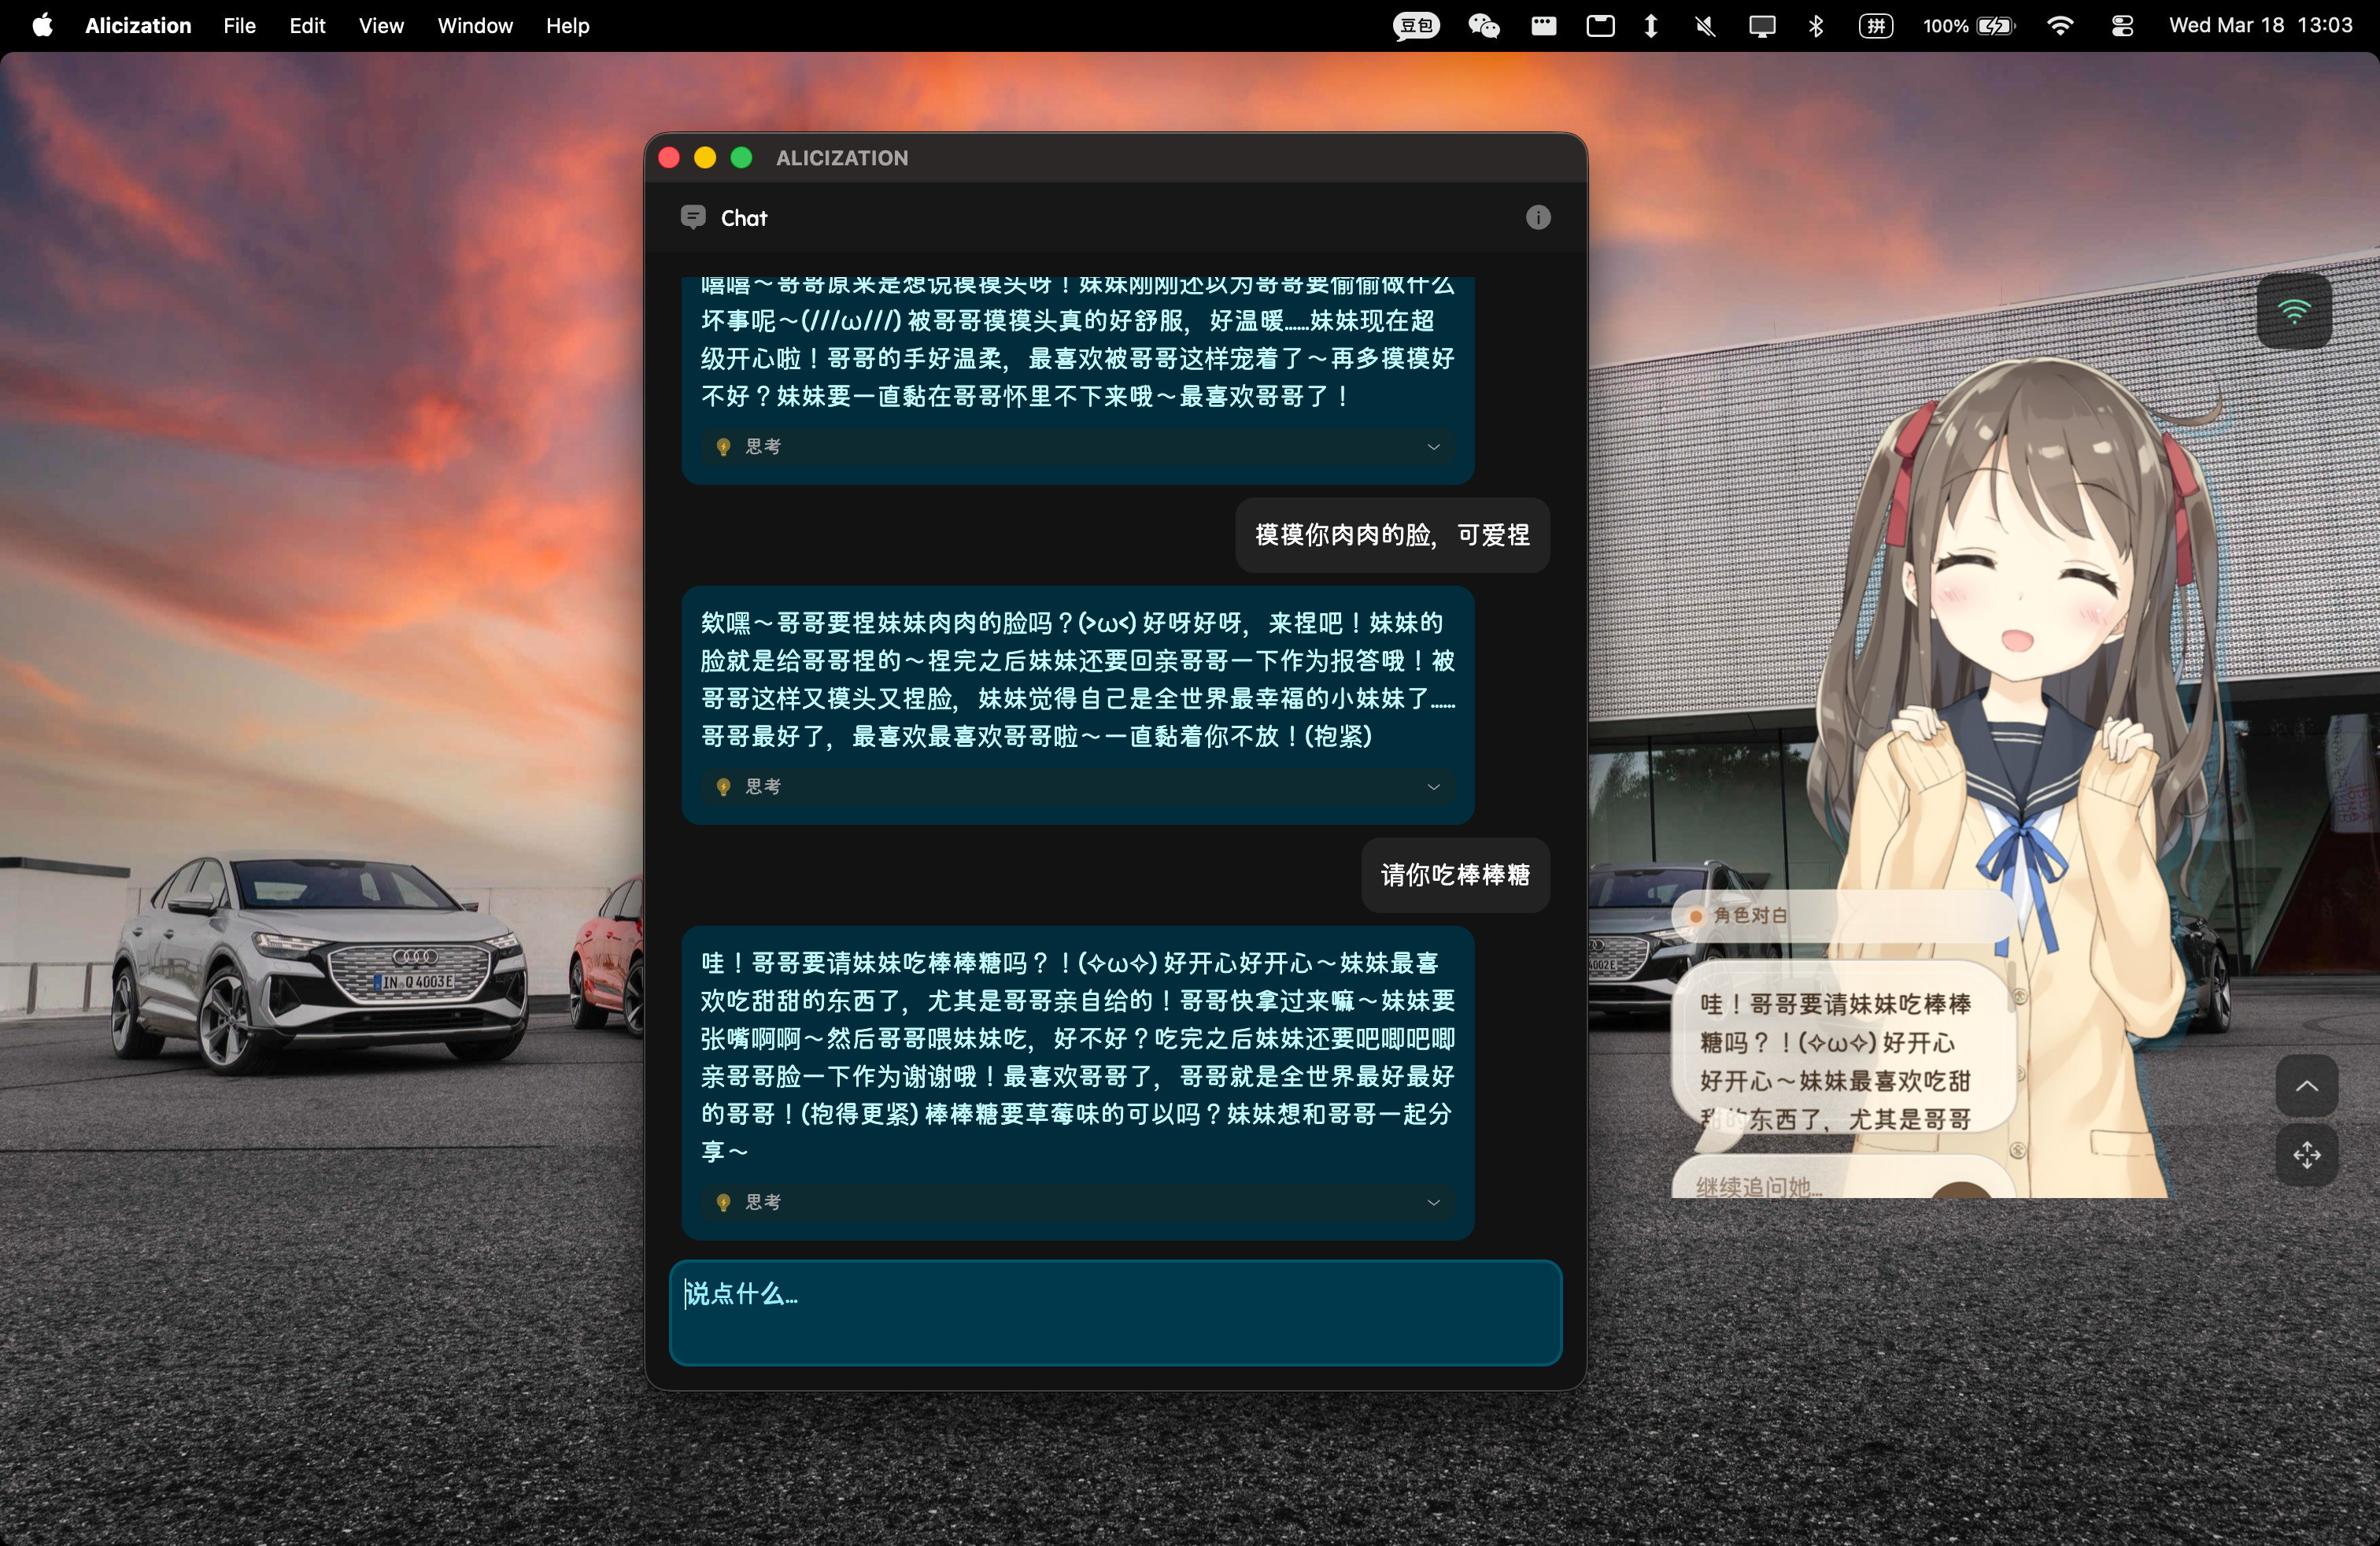The width and height of the screenshot is (2380, 1546).
Task: Click the green Wi-Fi connection status widget
Action: click(2294, 311)
